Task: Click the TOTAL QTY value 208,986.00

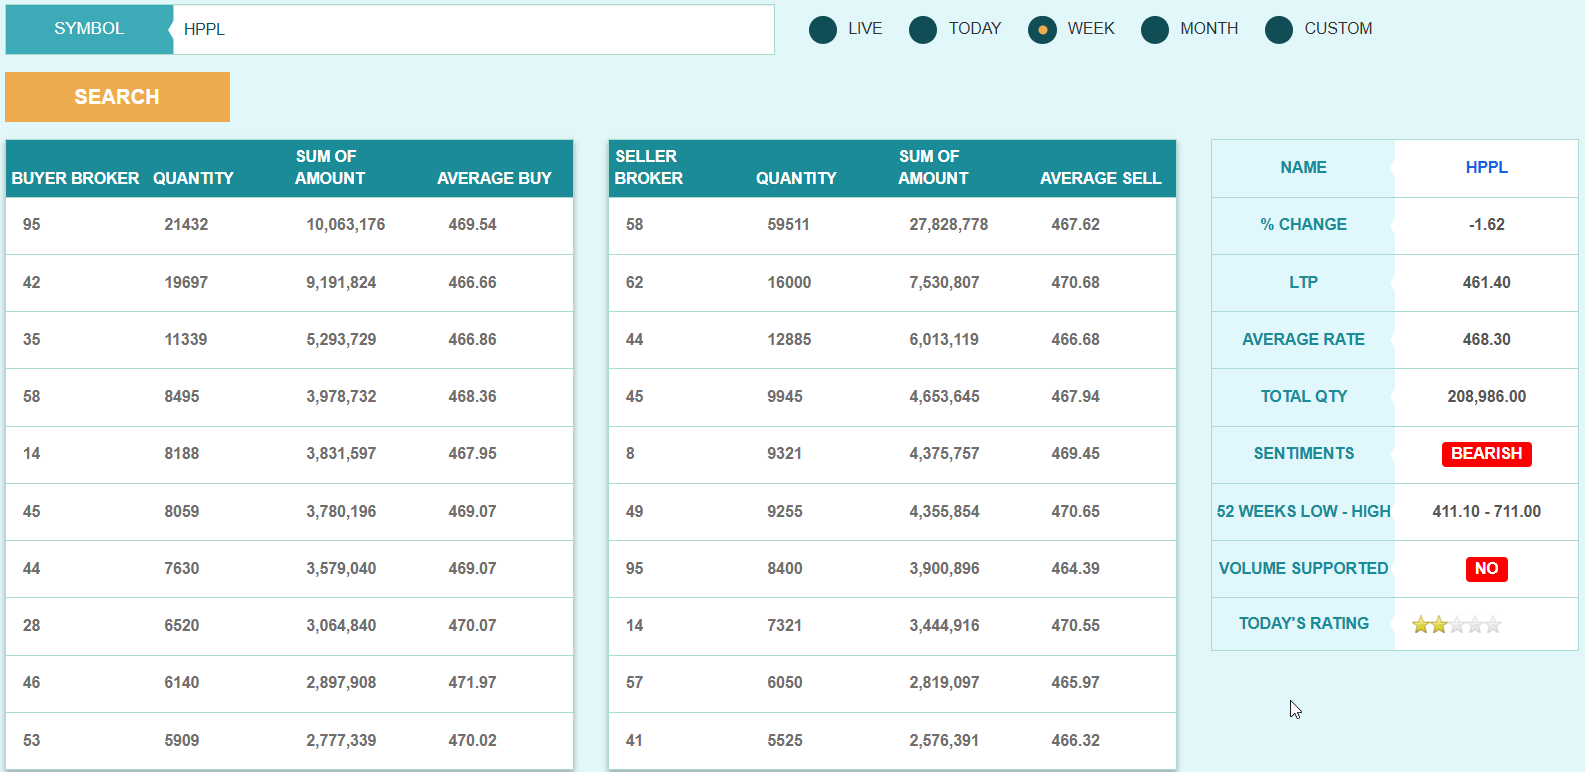Action: pyautogui.click(x=1486, y=397)
